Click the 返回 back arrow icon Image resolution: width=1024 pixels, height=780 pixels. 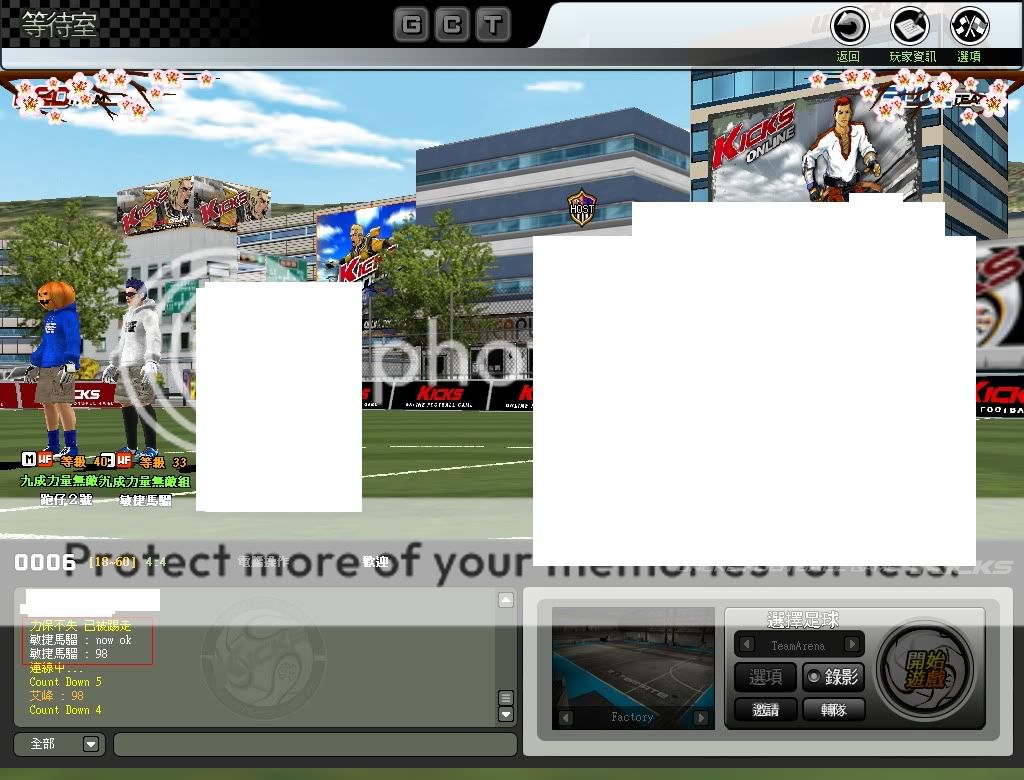pyautogui.click(x=849, y=25)
